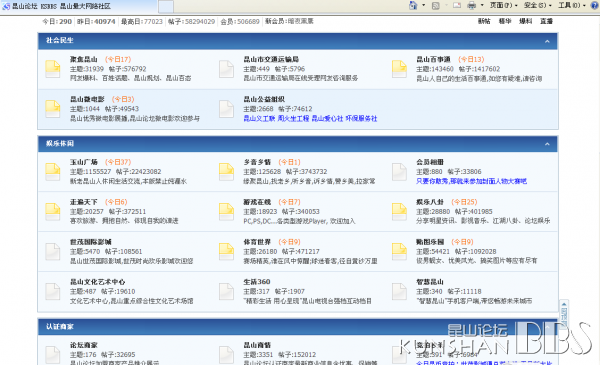Click the RSS feeds icon in toolbar
Screen dimensions: 600x365
(435, 5)
